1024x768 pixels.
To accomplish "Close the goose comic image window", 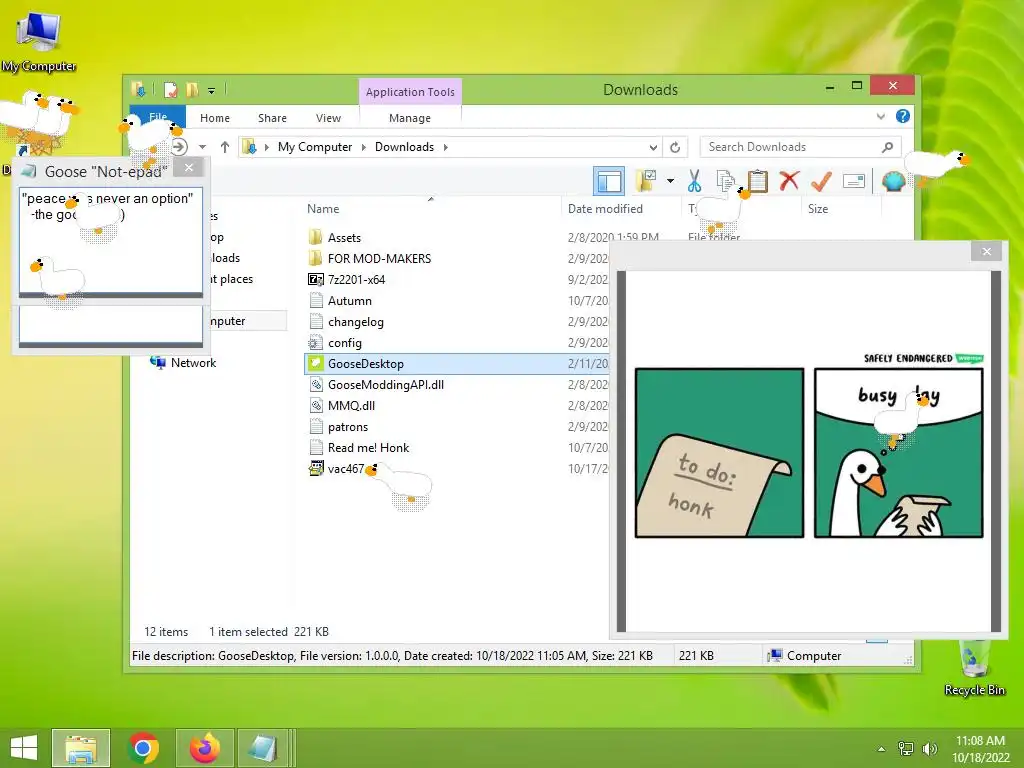I will (x=986, y=251).
